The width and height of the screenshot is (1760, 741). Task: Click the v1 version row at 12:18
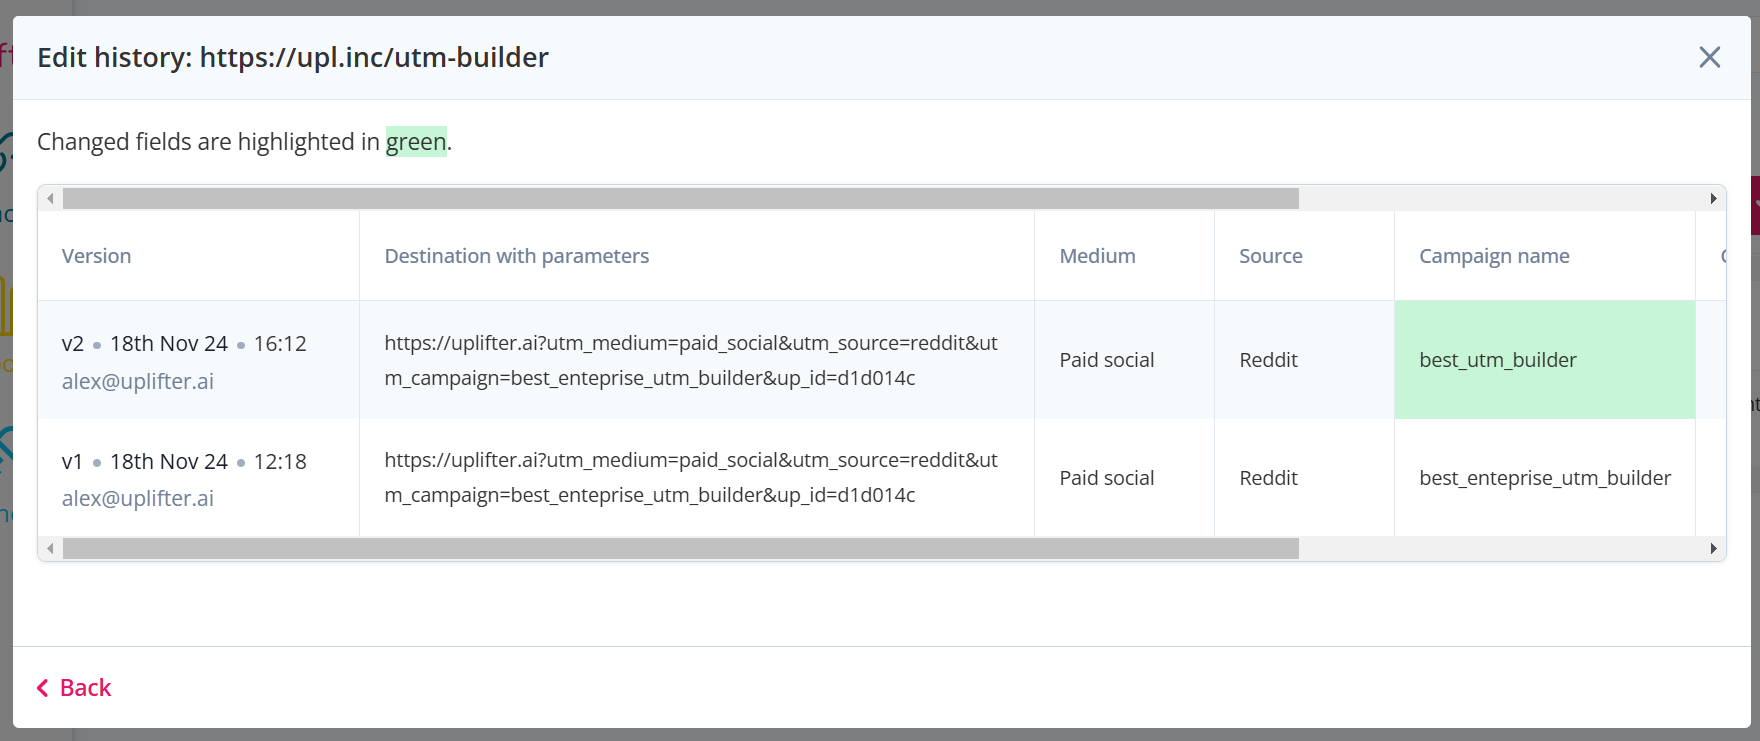(882, 478)
